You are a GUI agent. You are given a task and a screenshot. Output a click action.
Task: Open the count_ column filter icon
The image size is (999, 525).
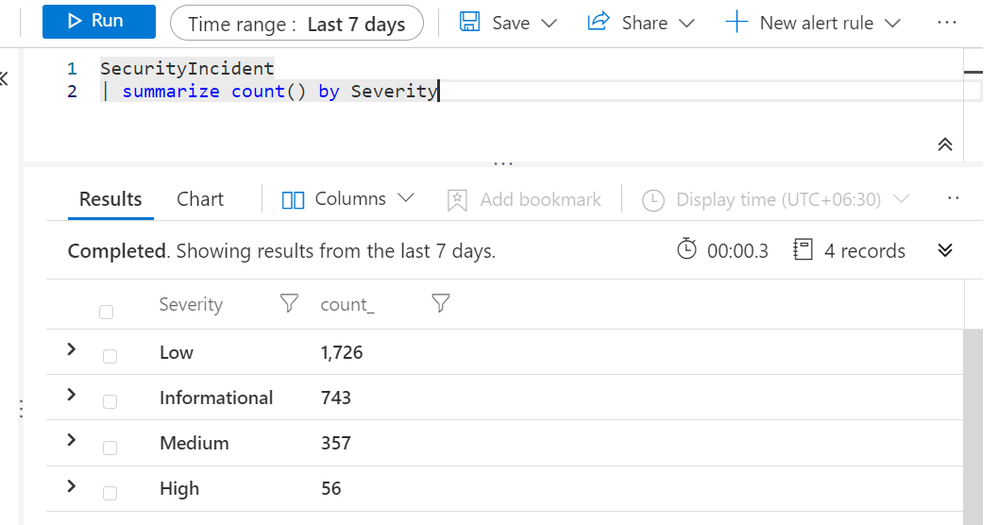point(440,303)
